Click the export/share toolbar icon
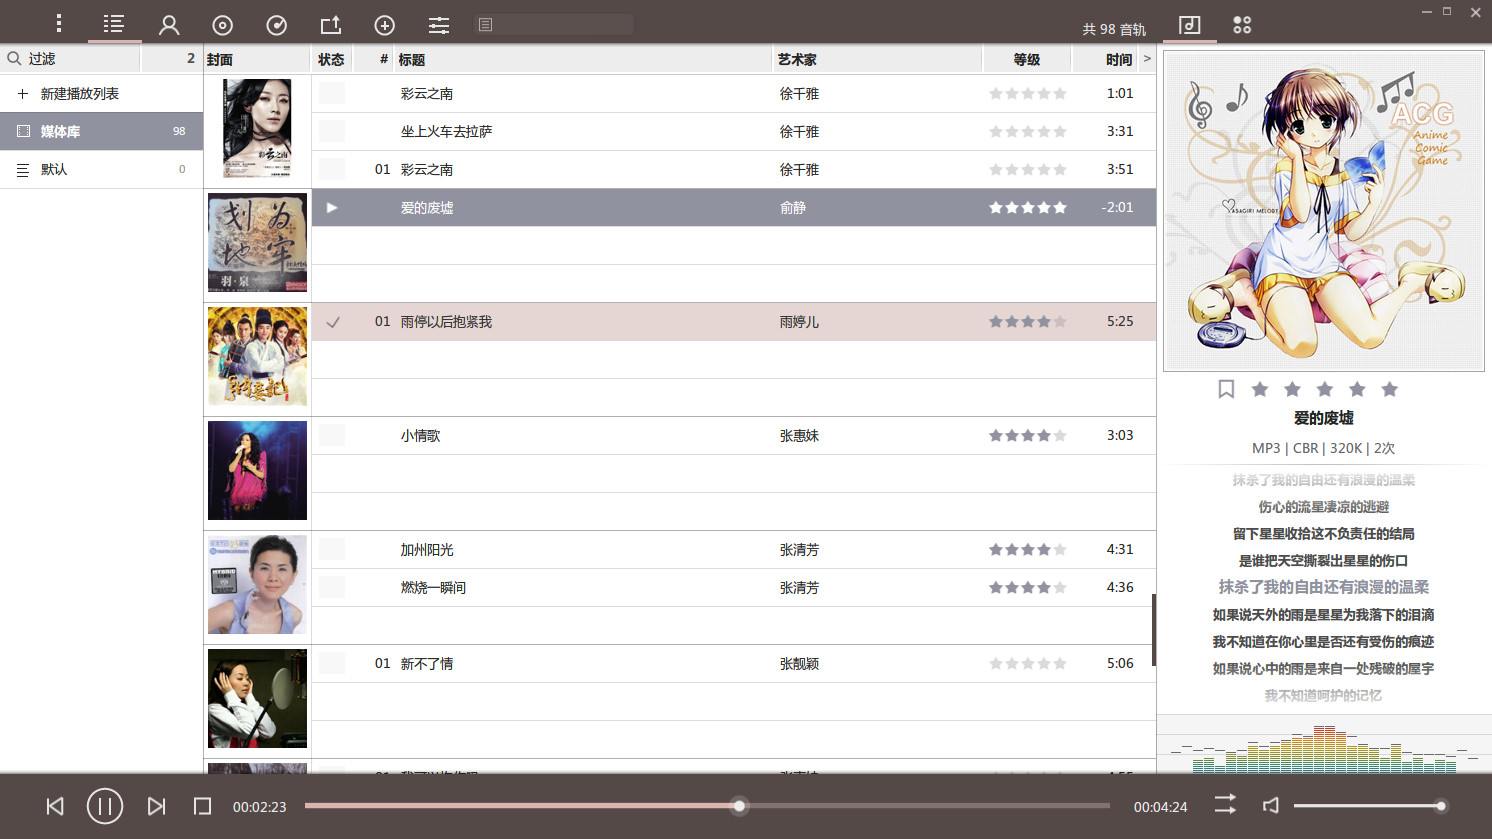 point(330,25)
